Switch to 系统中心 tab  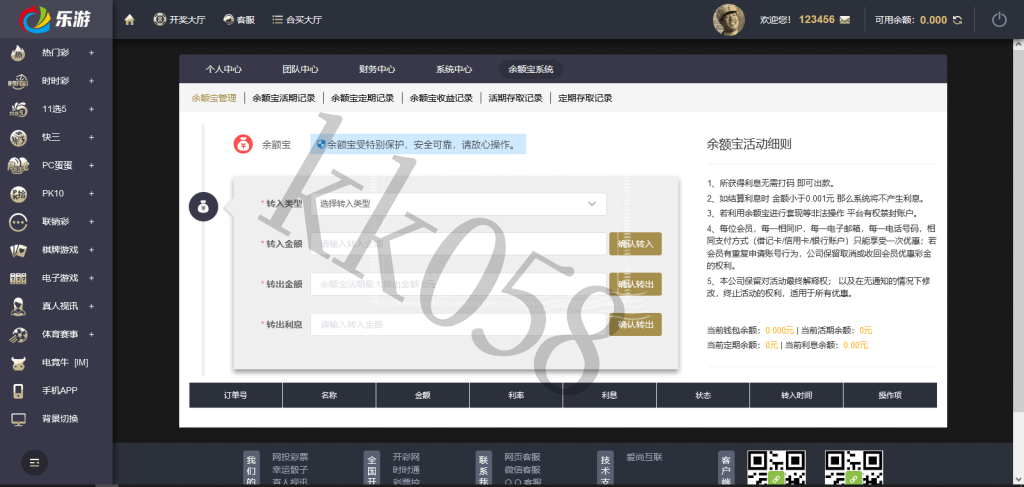[454, 69]
